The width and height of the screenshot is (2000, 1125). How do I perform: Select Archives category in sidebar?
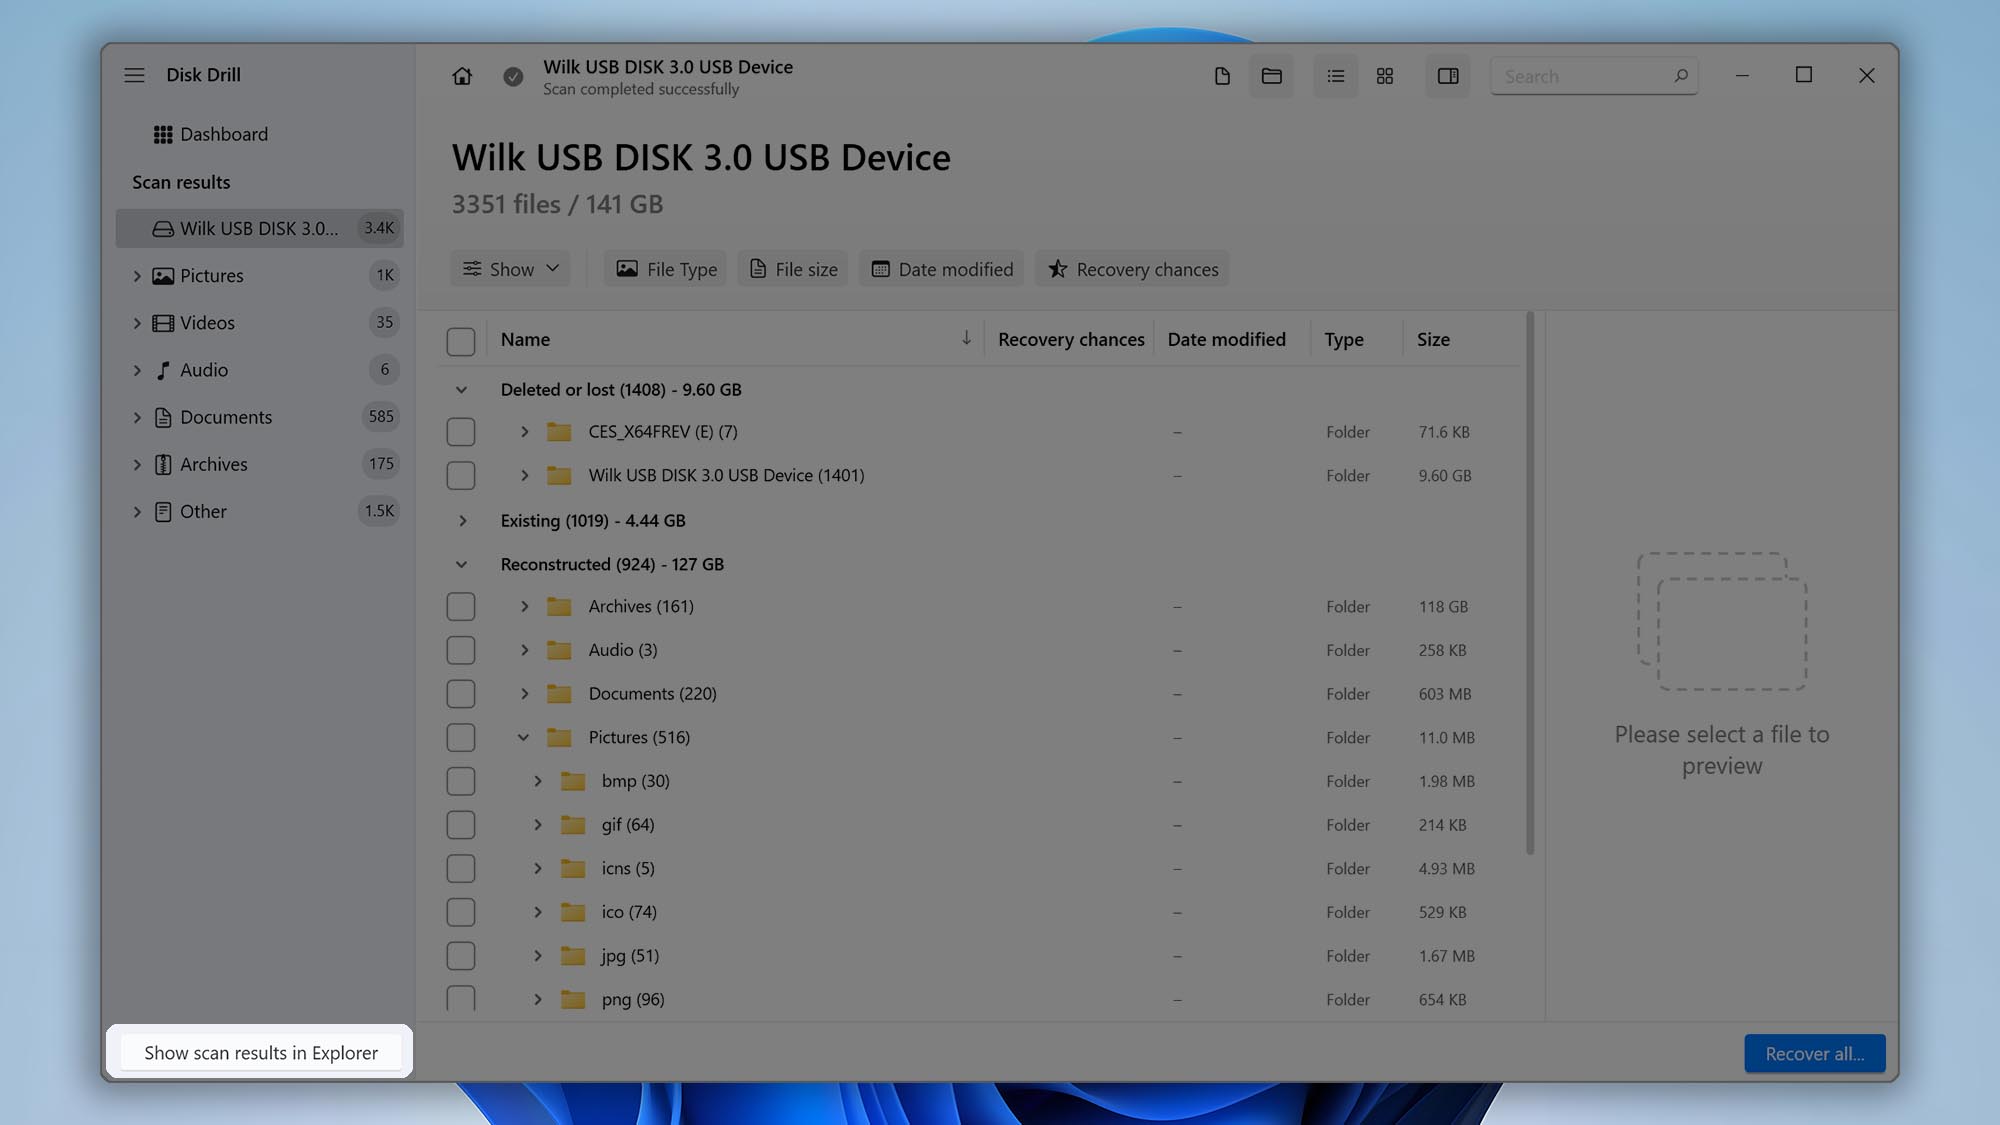(260, 464)
